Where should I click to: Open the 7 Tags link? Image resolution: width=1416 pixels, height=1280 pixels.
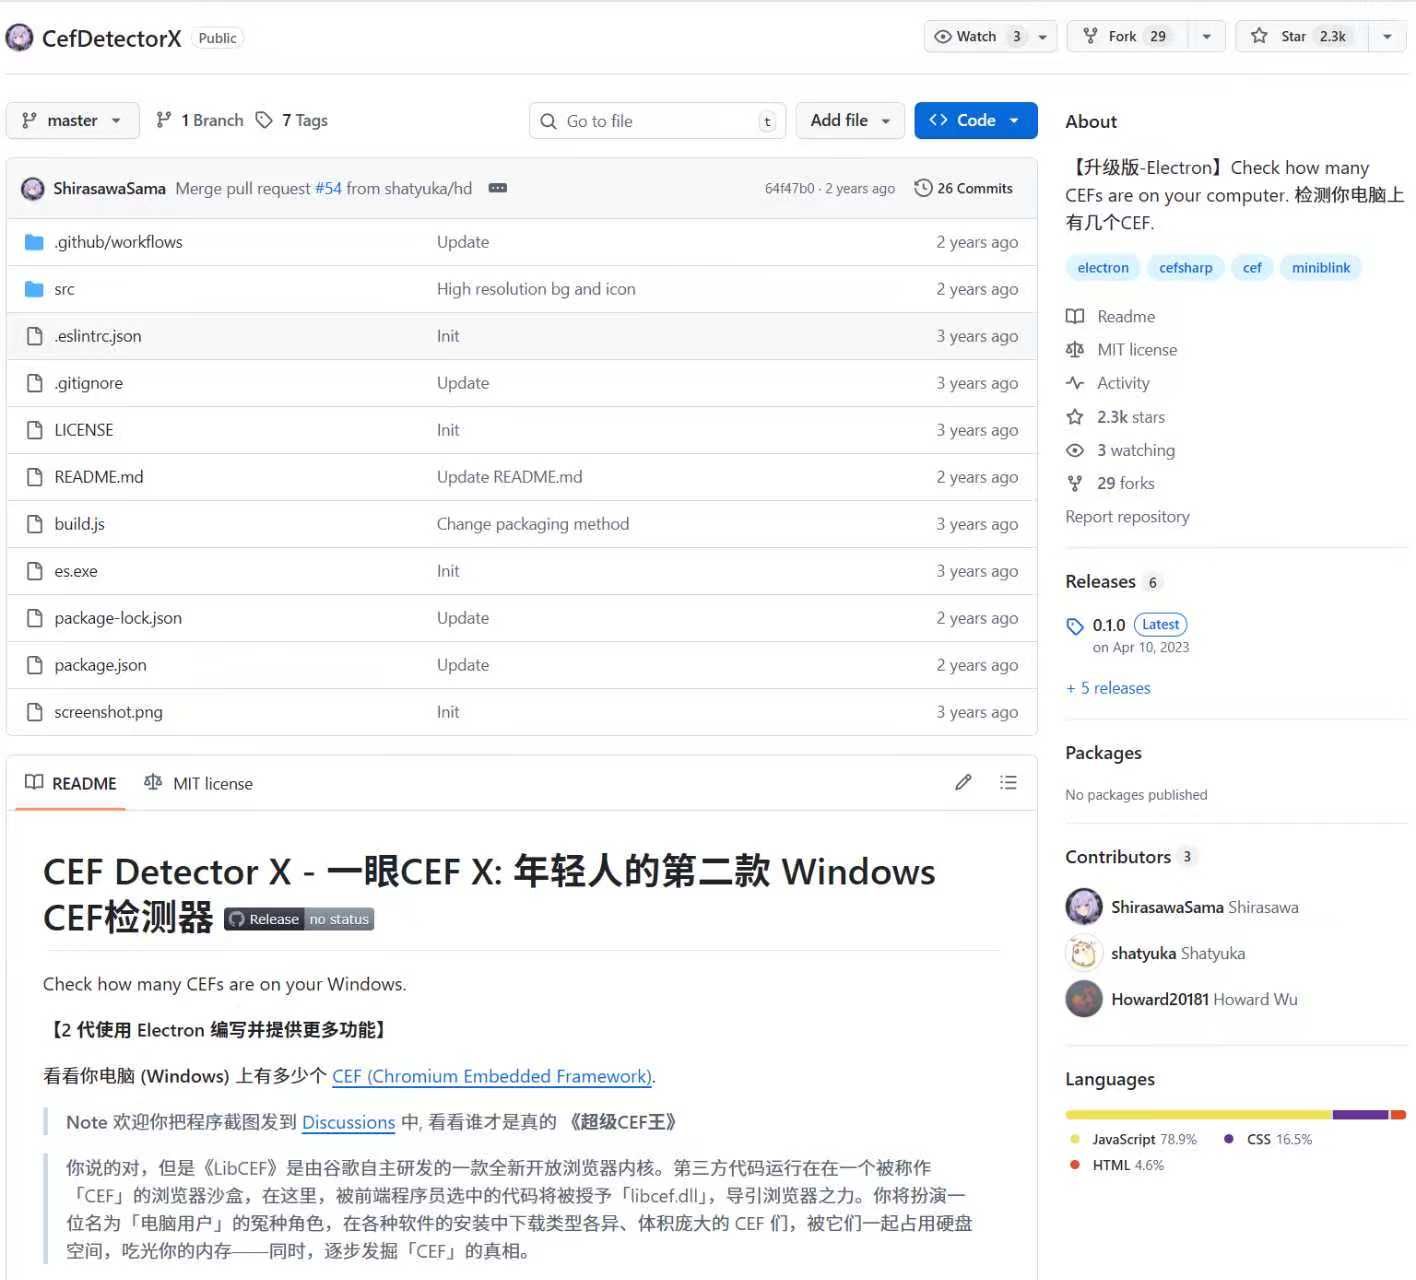point(292,120)
